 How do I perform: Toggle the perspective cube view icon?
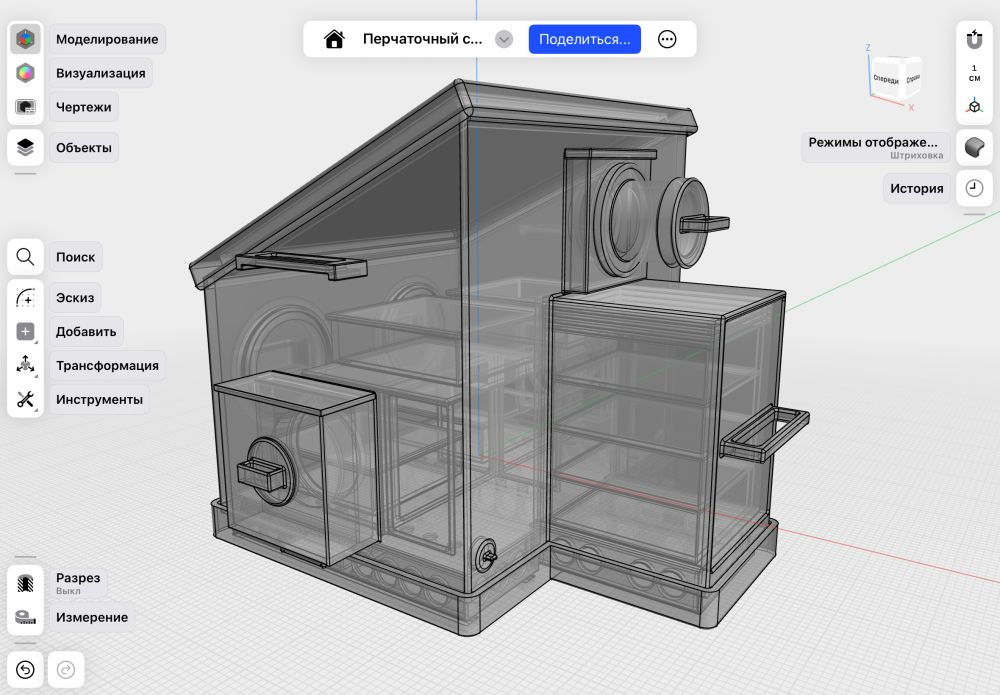[x=974, y=106]
